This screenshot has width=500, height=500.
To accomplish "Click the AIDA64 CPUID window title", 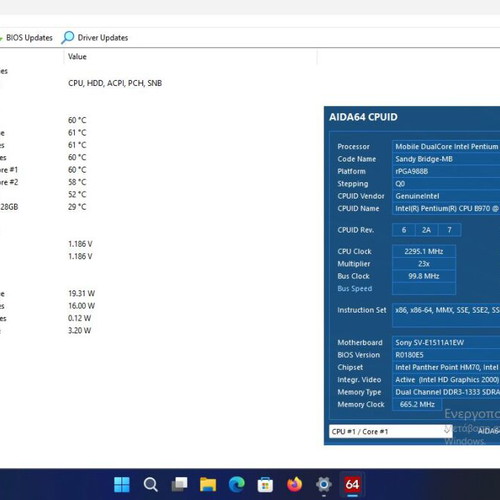I will 363,117.
